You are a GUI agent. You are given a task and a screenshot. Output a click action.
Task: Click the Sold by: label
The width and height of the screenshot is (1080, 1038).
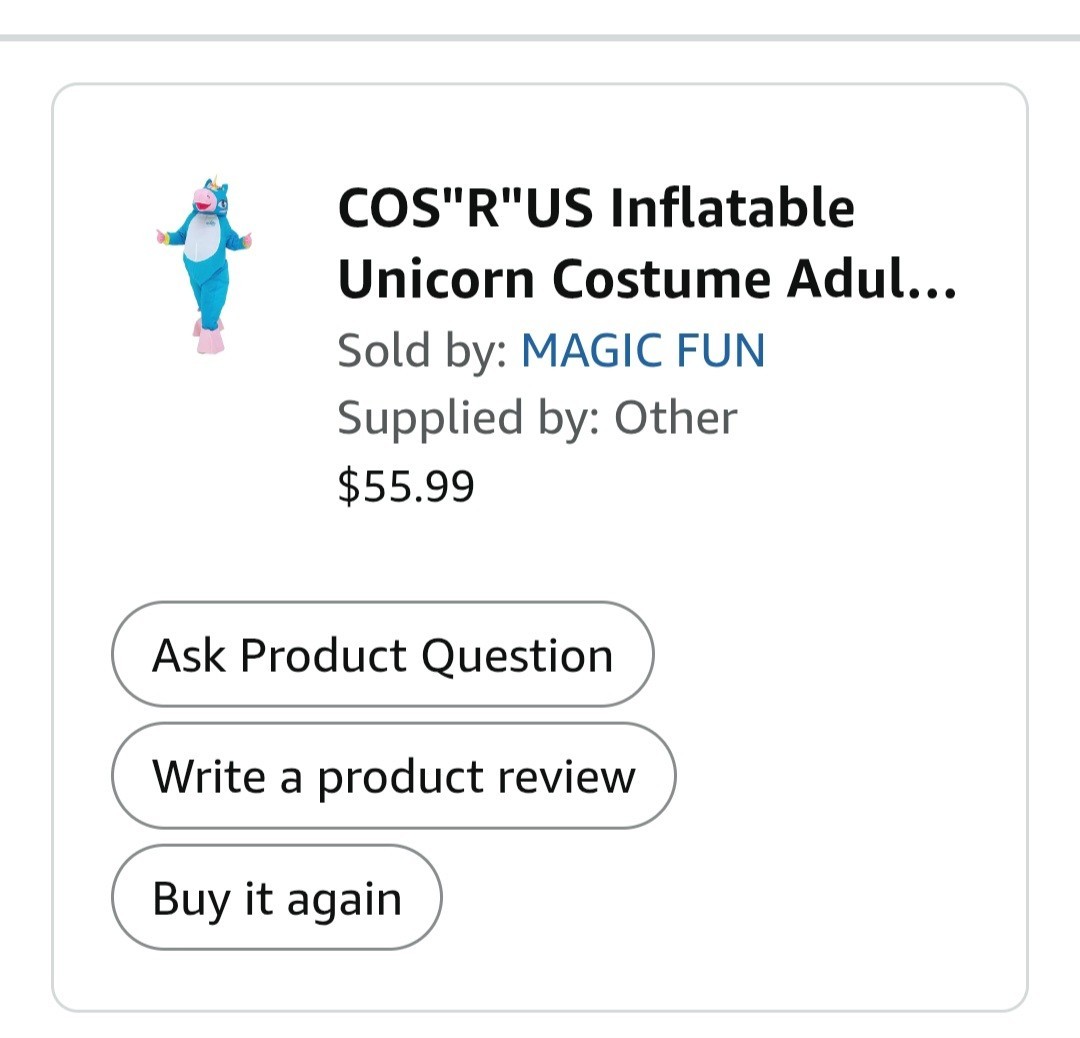424,351
